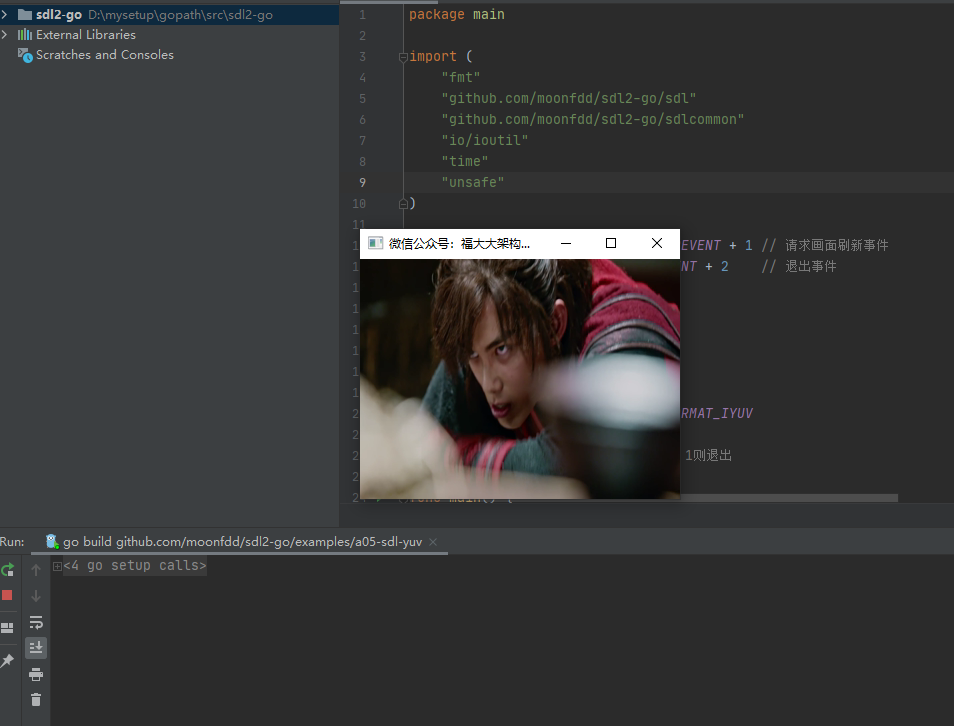Expand the sdl2-go project node
Image resolution: width=954 pixels, height=726 pixels.
click(x=4, y=14)
